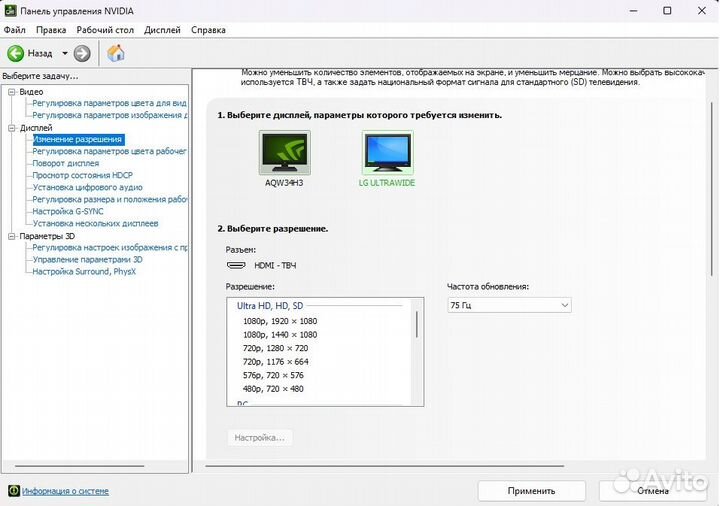Click the NVIDIA logo in title bar

coord(11,10)
